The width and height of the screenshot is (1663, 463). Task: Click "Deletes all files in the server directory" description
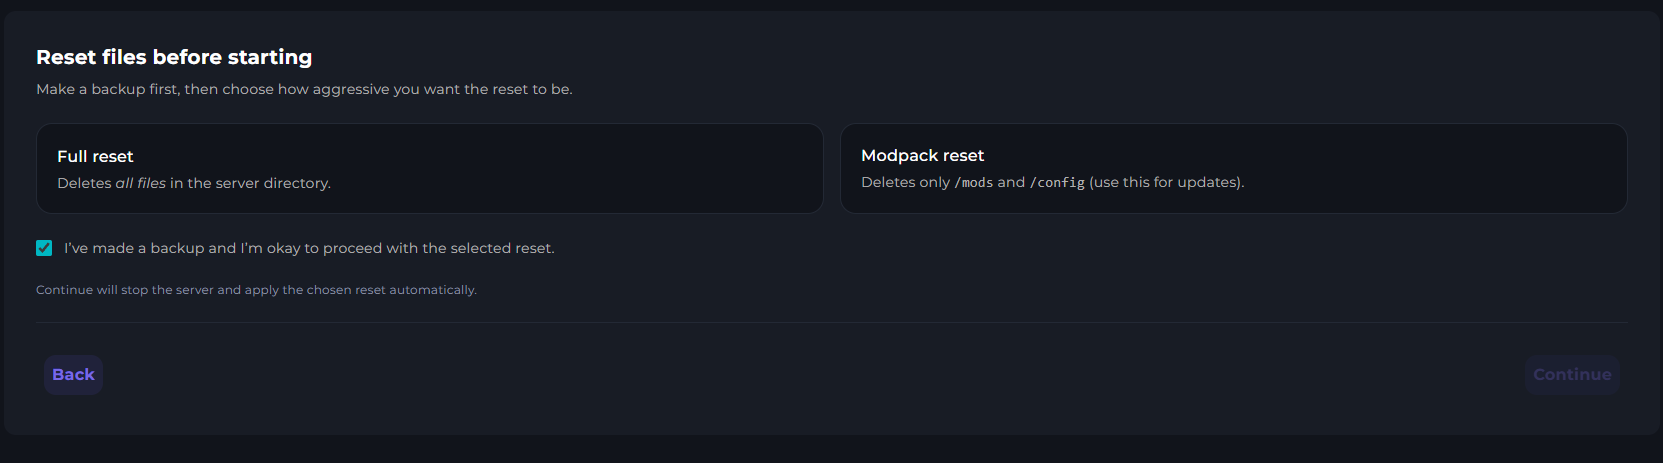[x=194, y=183]
